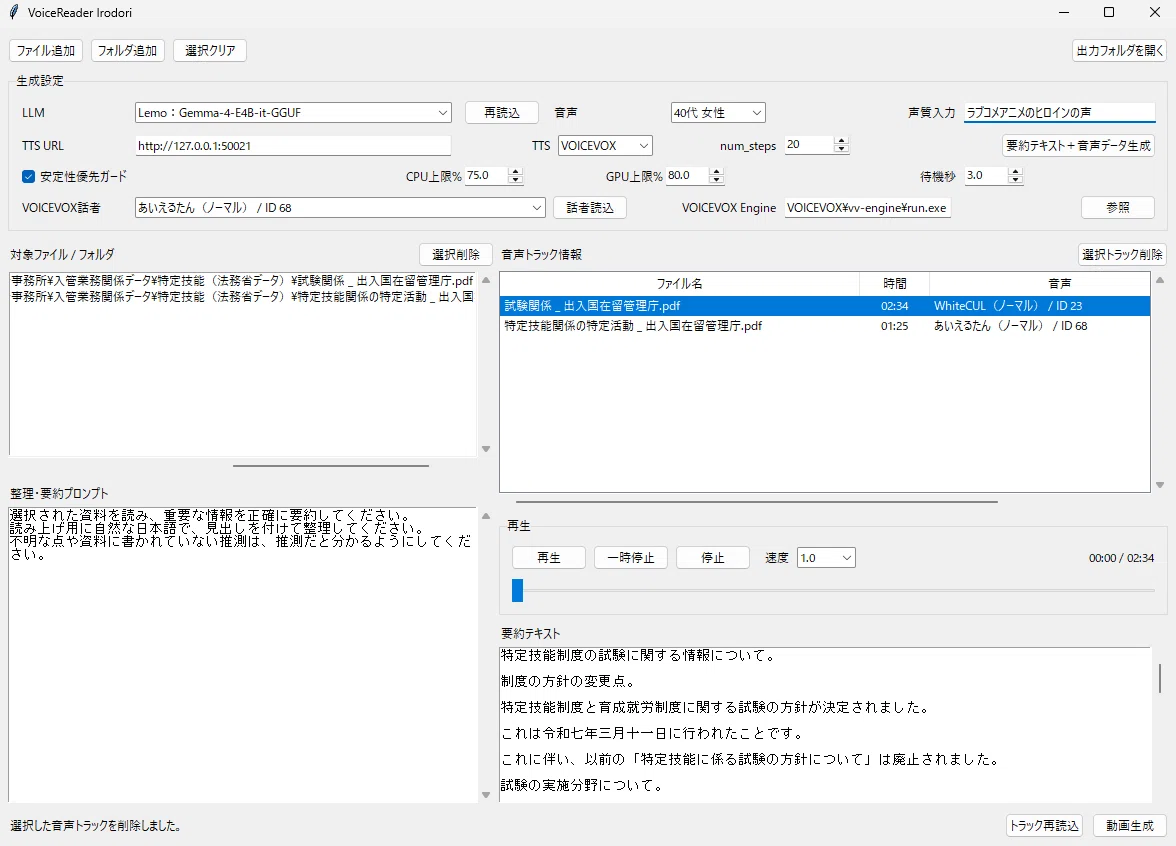Click the 再生 play button

pos(548,558)
